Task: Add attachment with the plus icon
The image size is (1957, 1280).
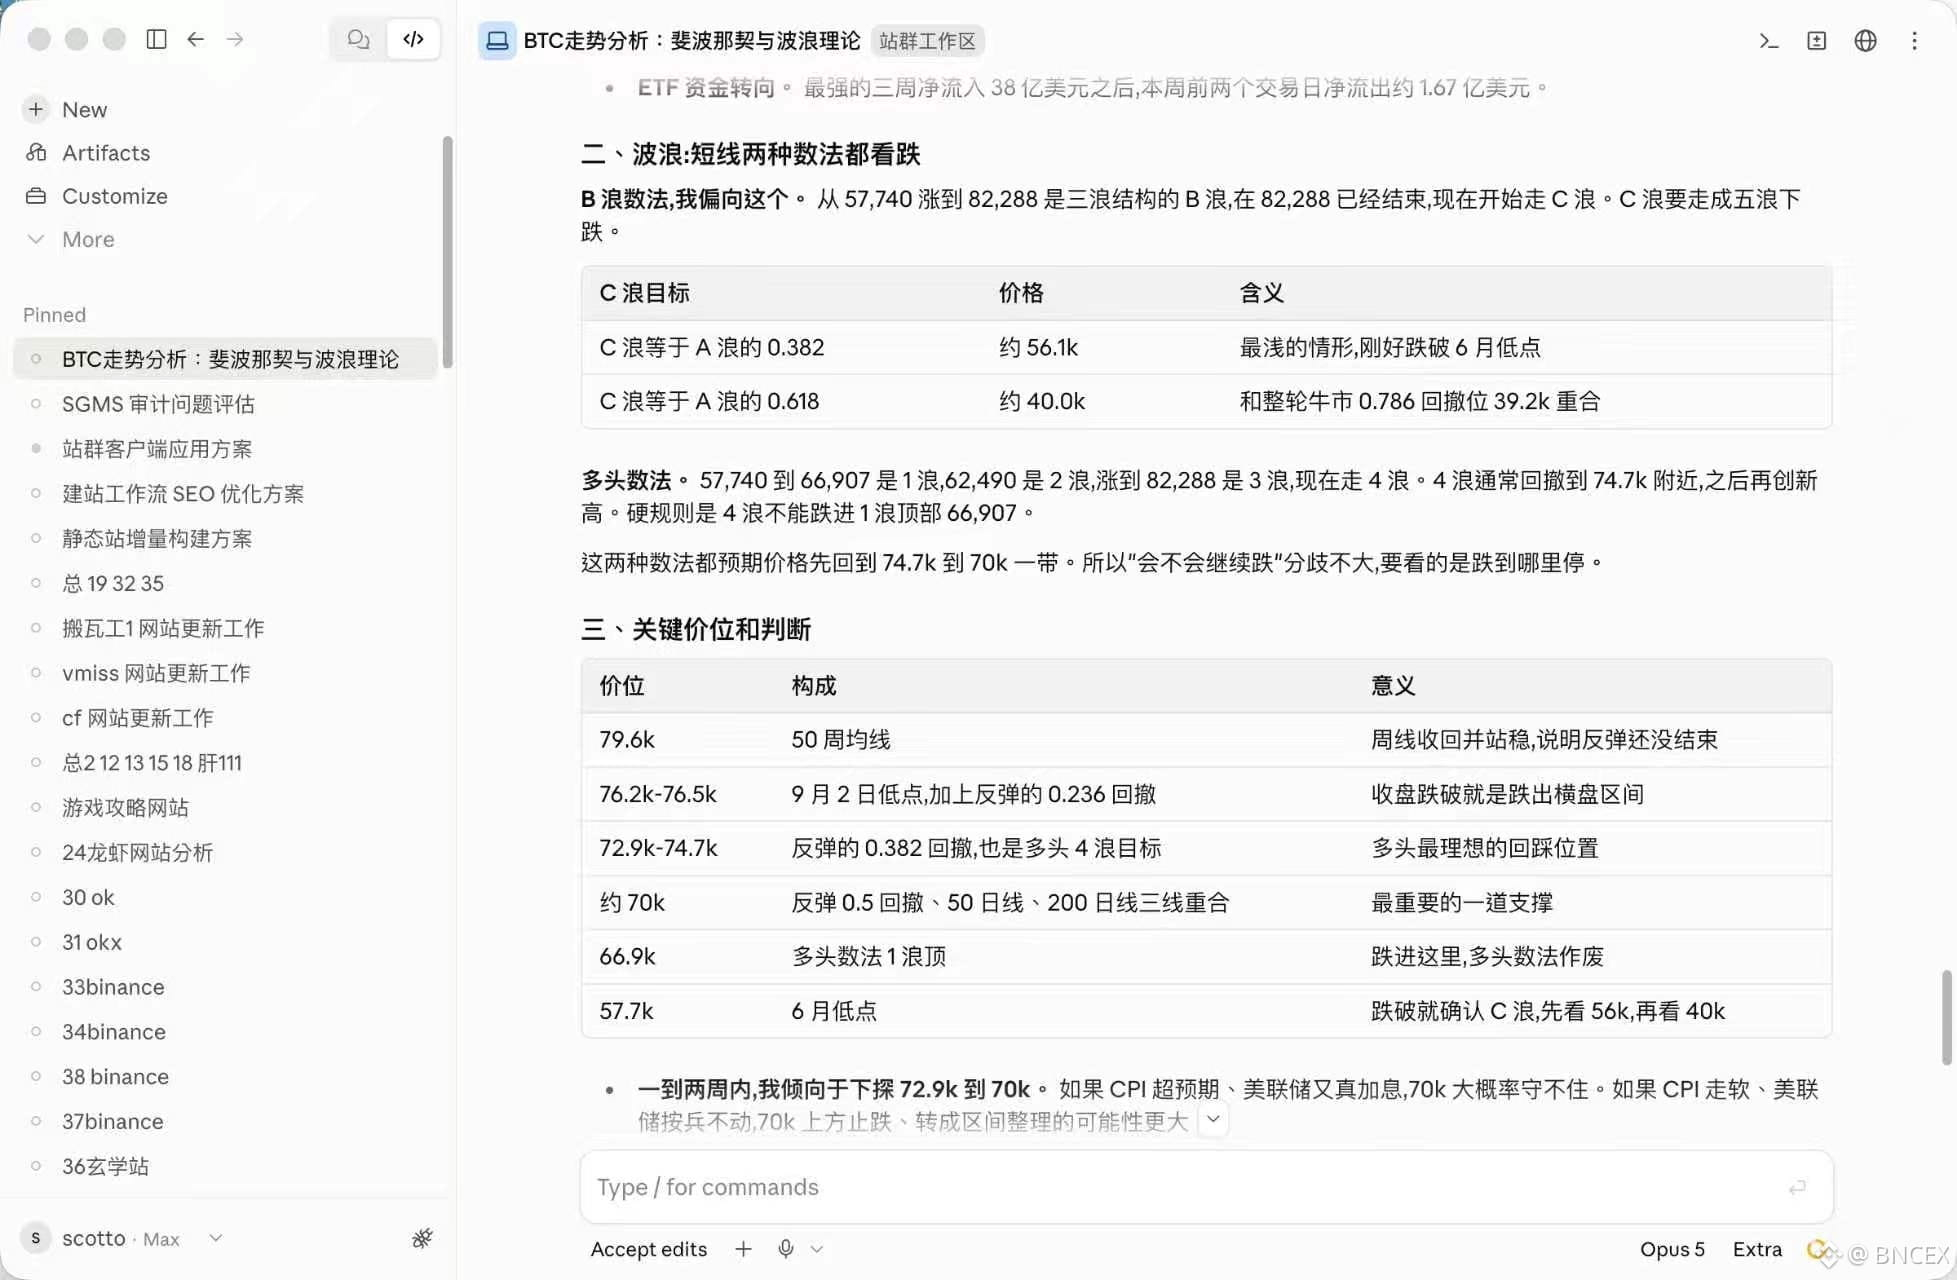Action: point(743,1249)
